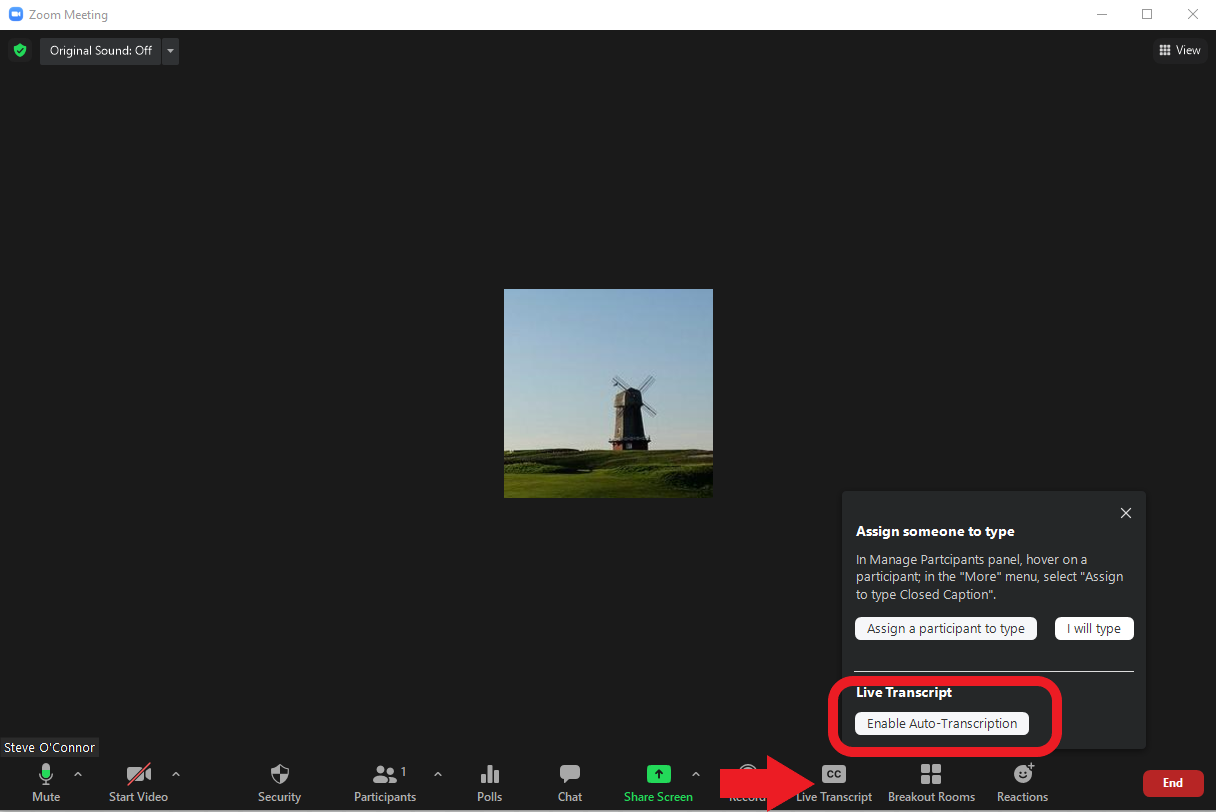Open the Participants panel
The image size is (1216, 812).
(384, 776)
